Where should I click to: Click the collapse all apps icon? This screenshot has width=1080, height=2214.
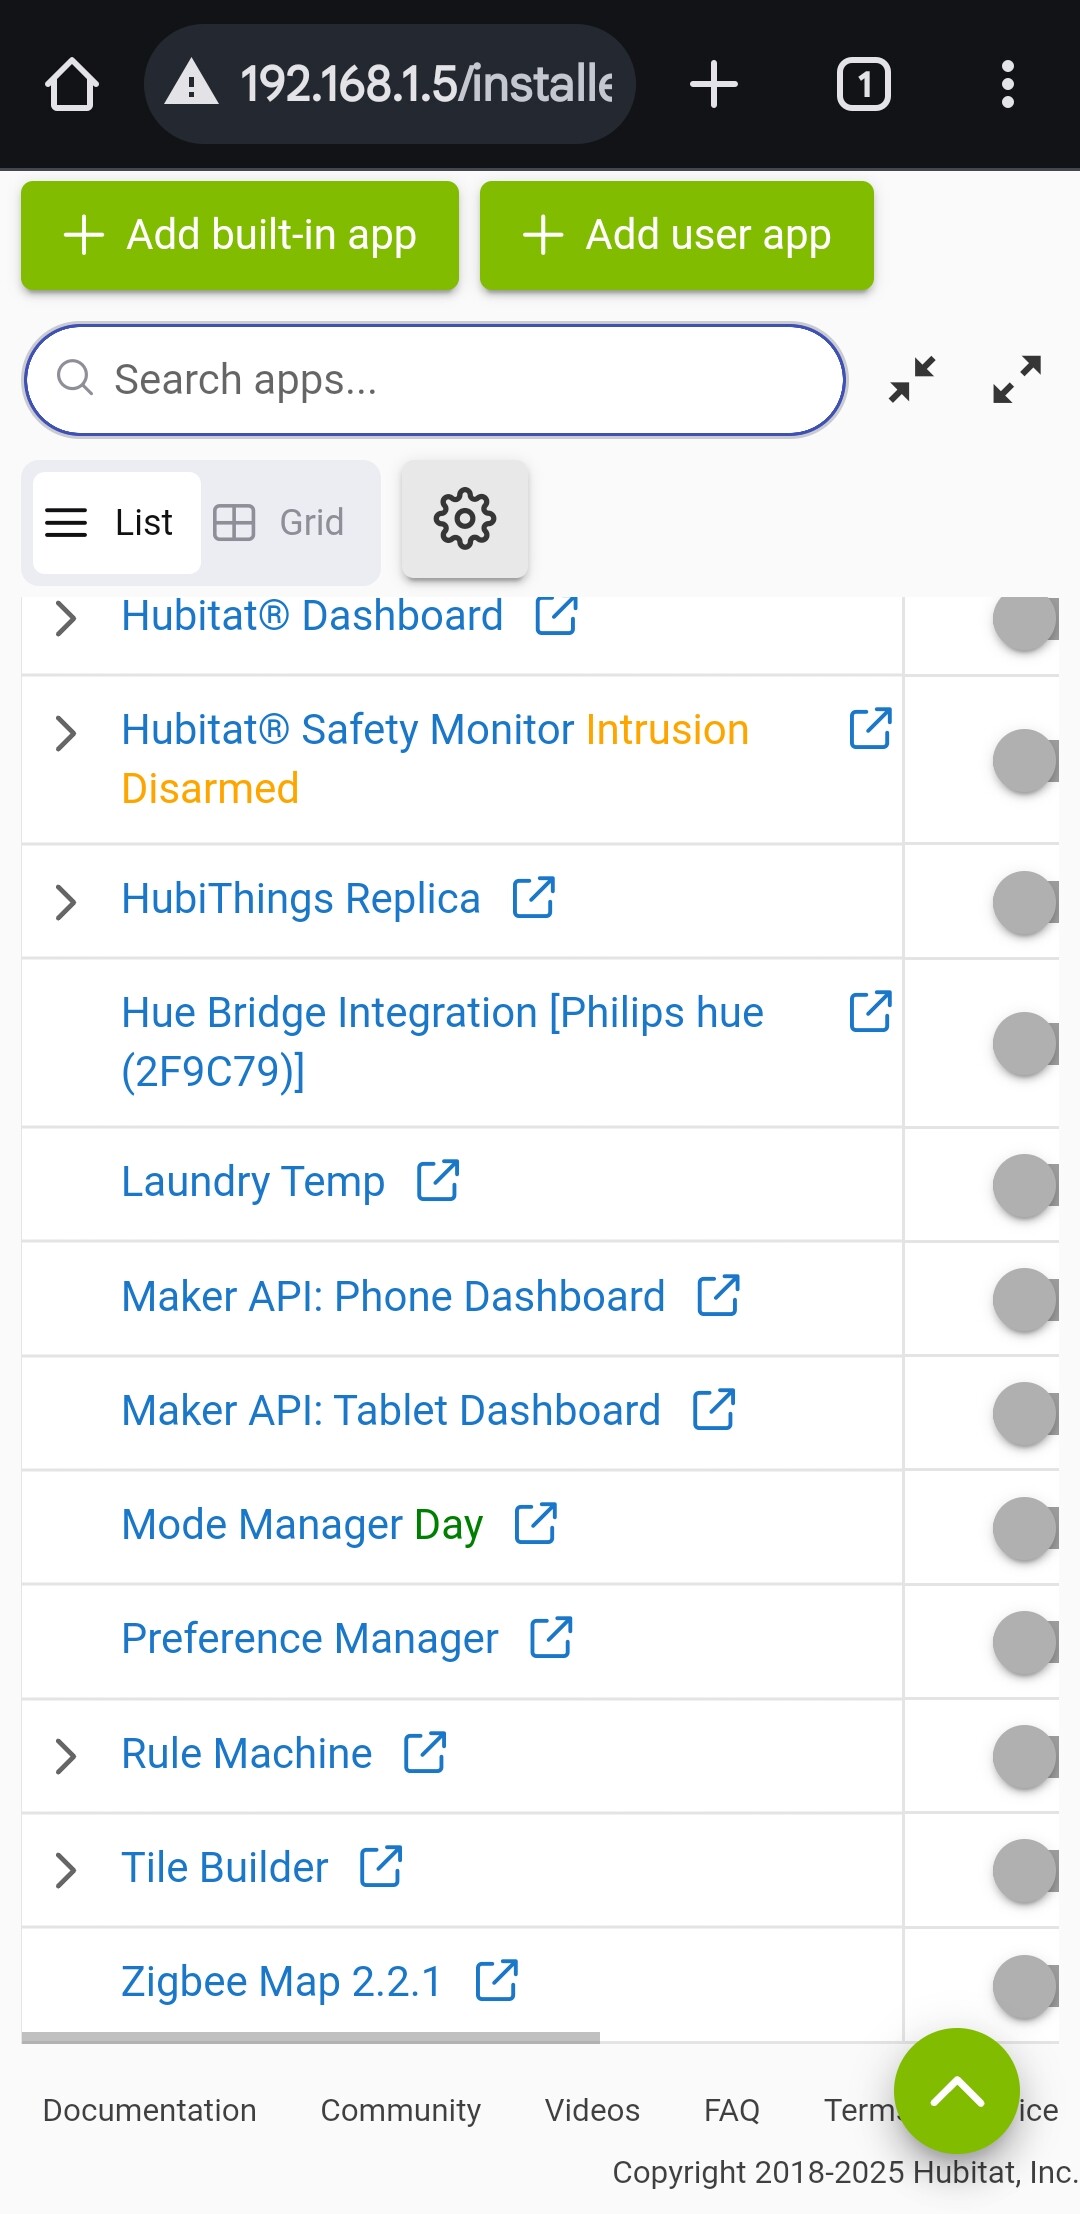click(912, 380)
